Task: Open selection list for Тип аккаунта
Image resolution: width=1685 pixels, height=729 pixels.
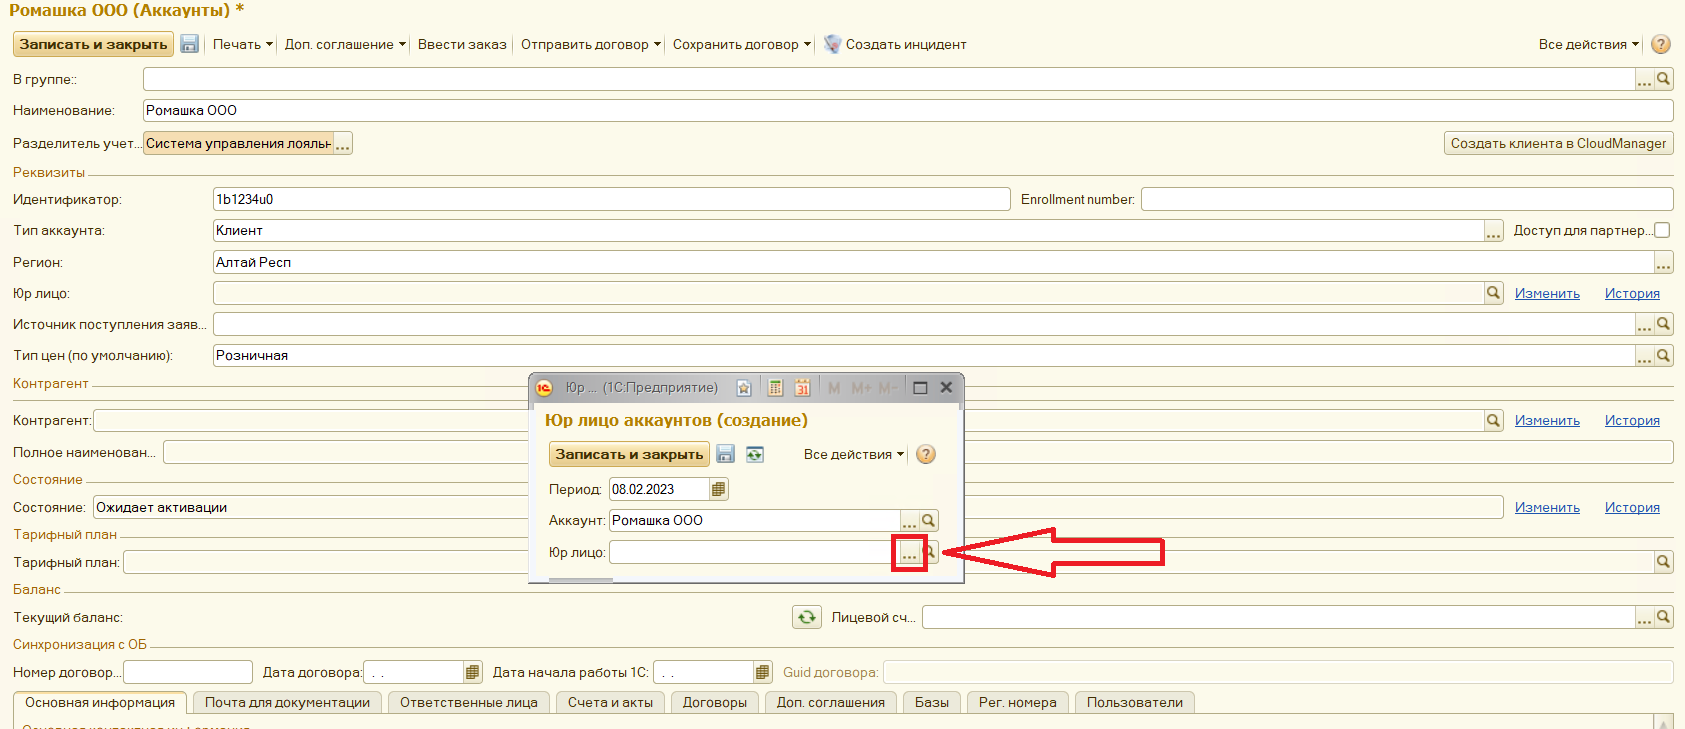Action: [x=1494, y=230]
